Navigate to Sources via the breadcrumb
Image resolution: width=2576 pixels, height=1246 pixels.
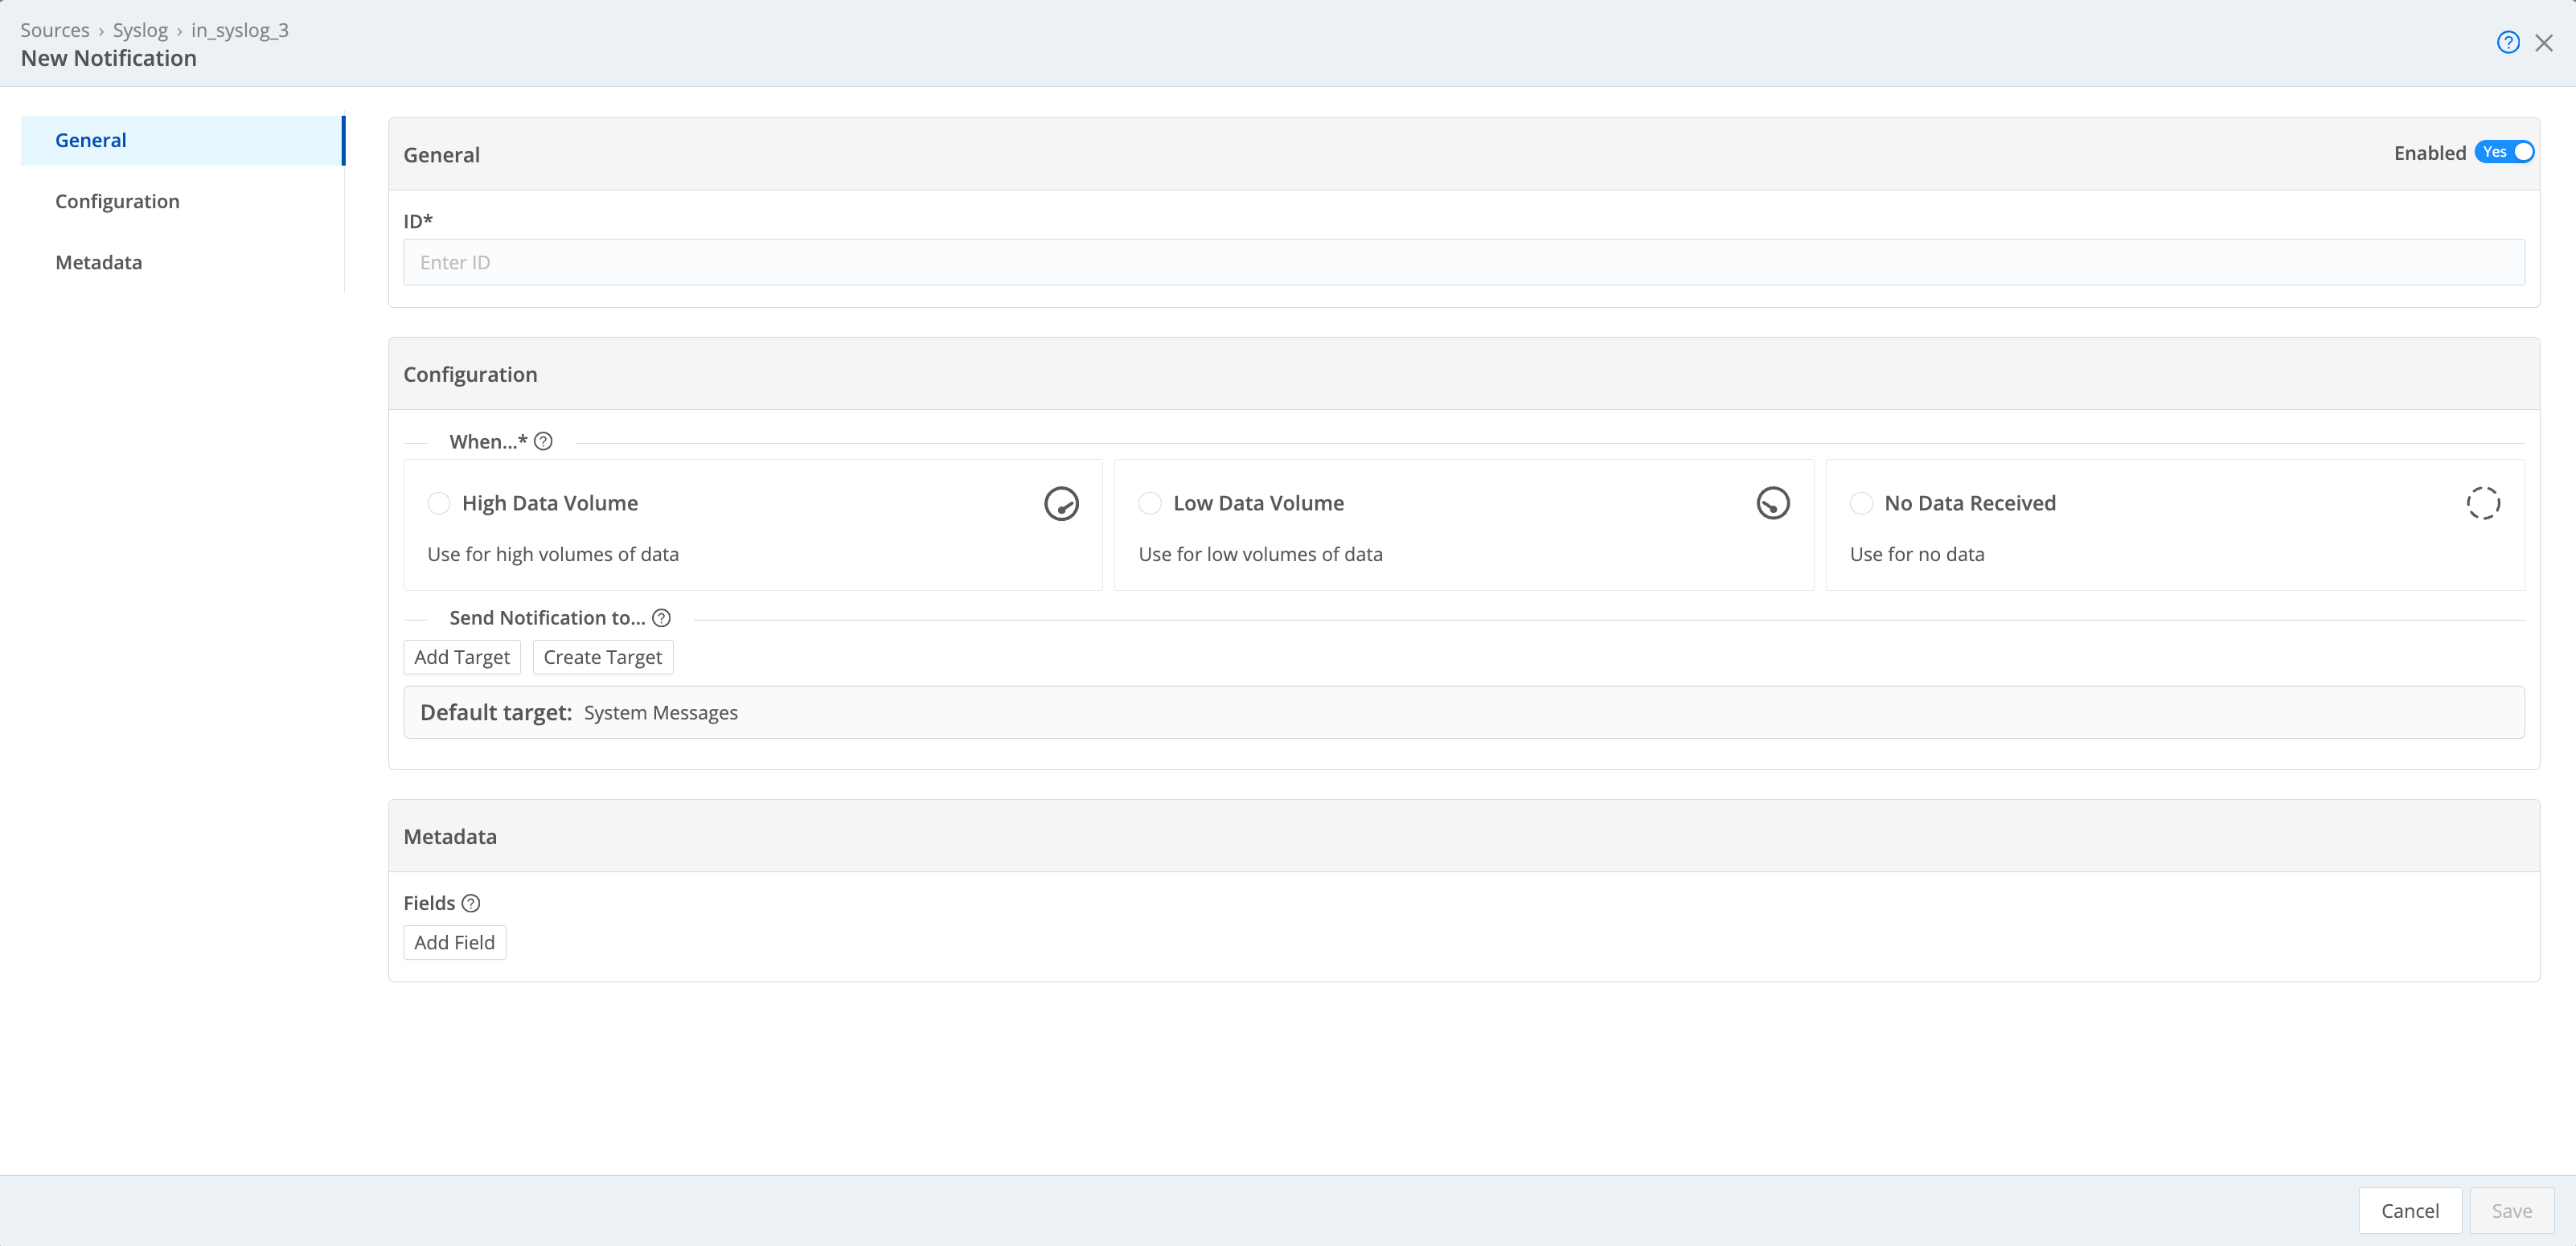[55, 29]
